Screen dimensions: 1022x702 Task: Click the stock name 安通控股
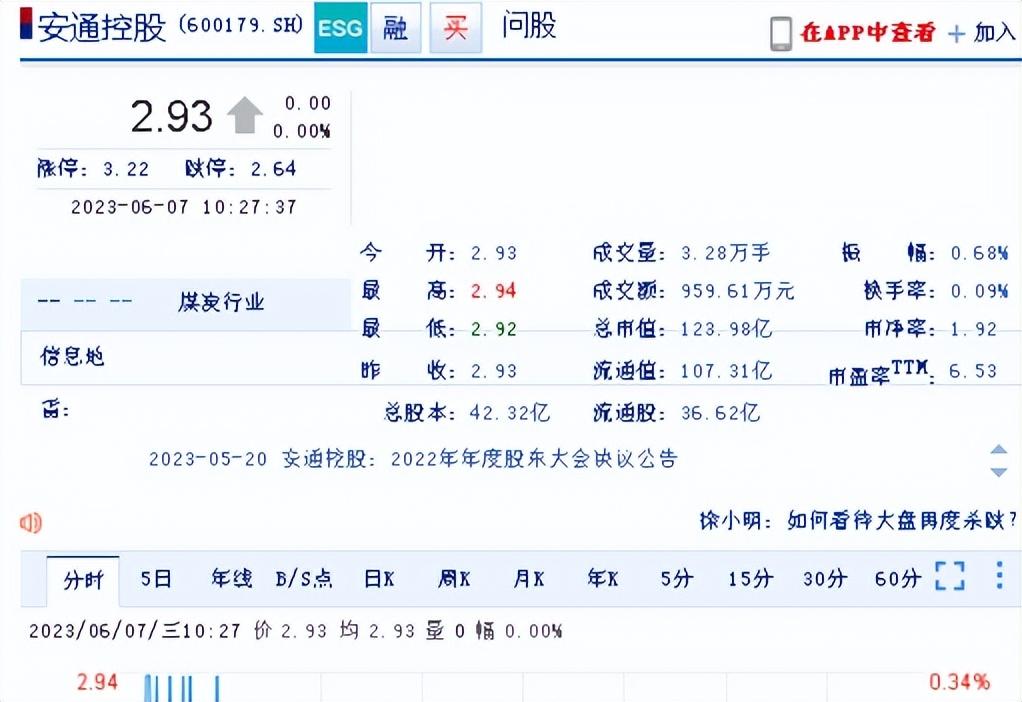102,28
